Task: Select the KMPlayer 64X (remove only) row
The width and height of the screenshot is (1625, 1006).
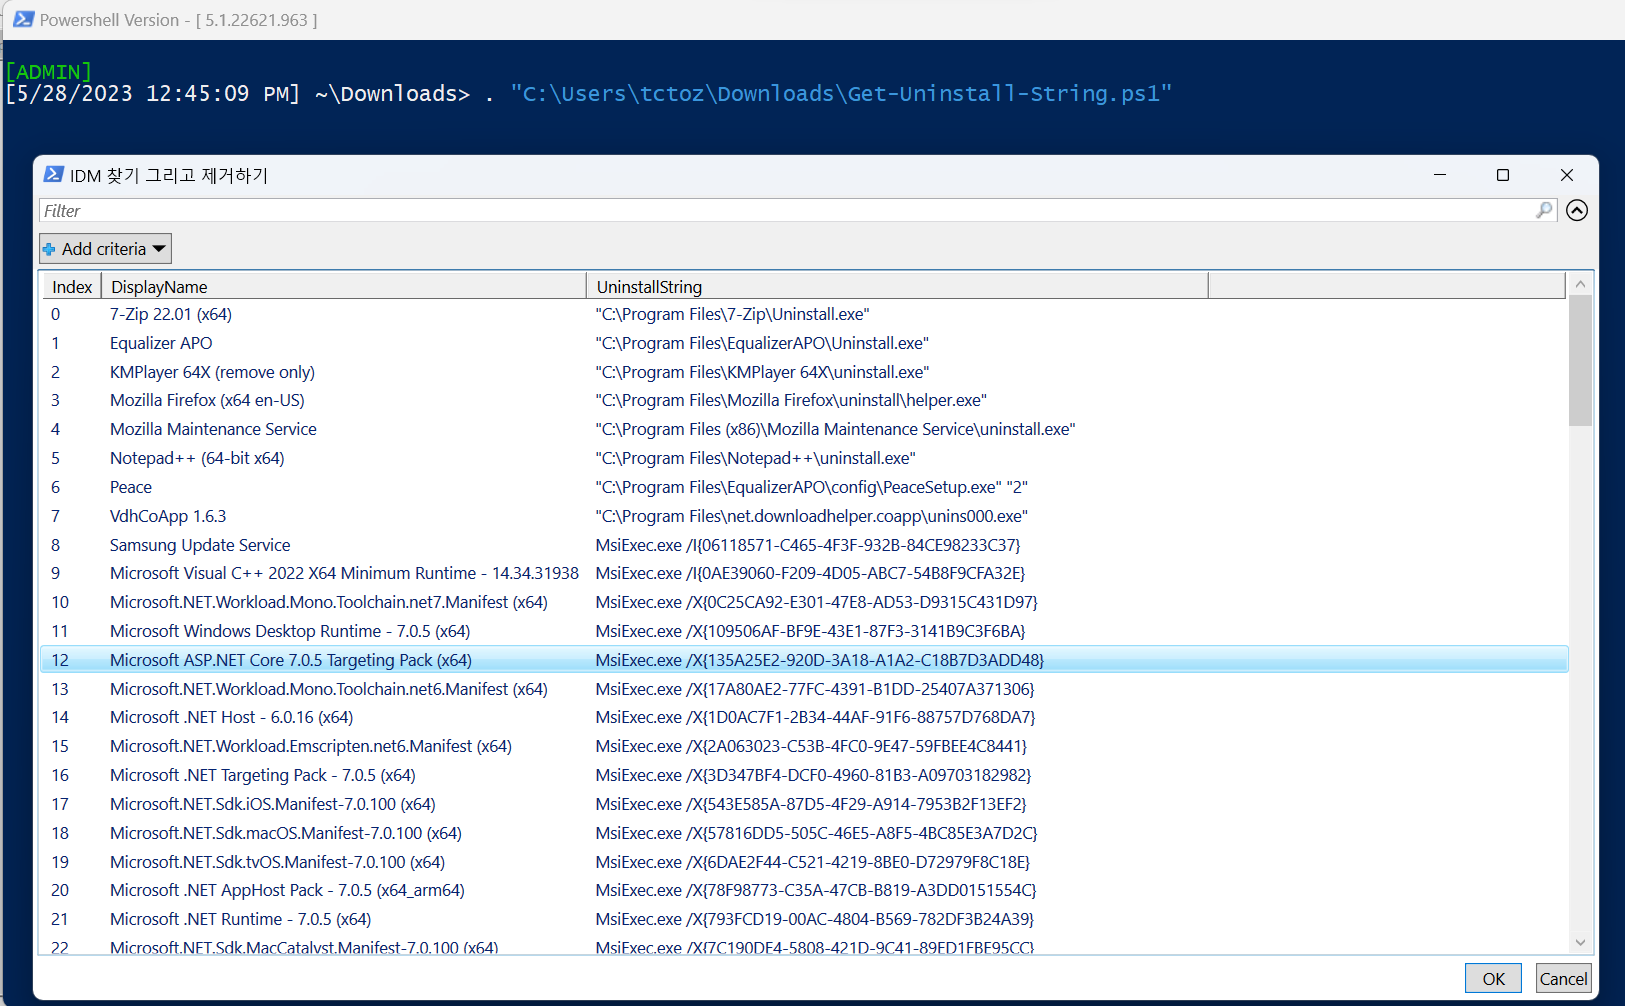Action: 804,372
